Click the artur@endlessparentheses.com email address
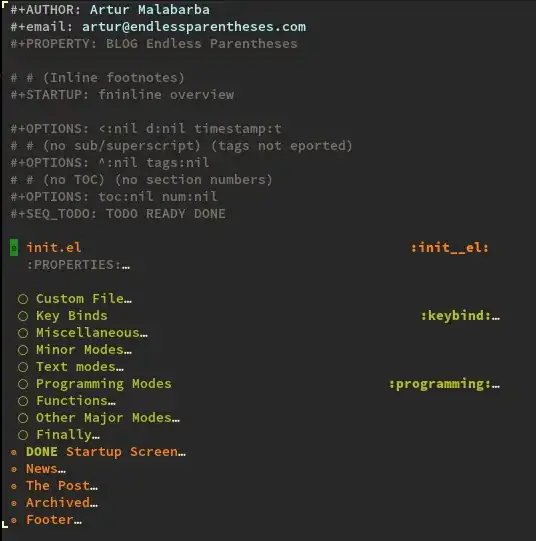Viewport: 536px width, 541px height. 194,27
